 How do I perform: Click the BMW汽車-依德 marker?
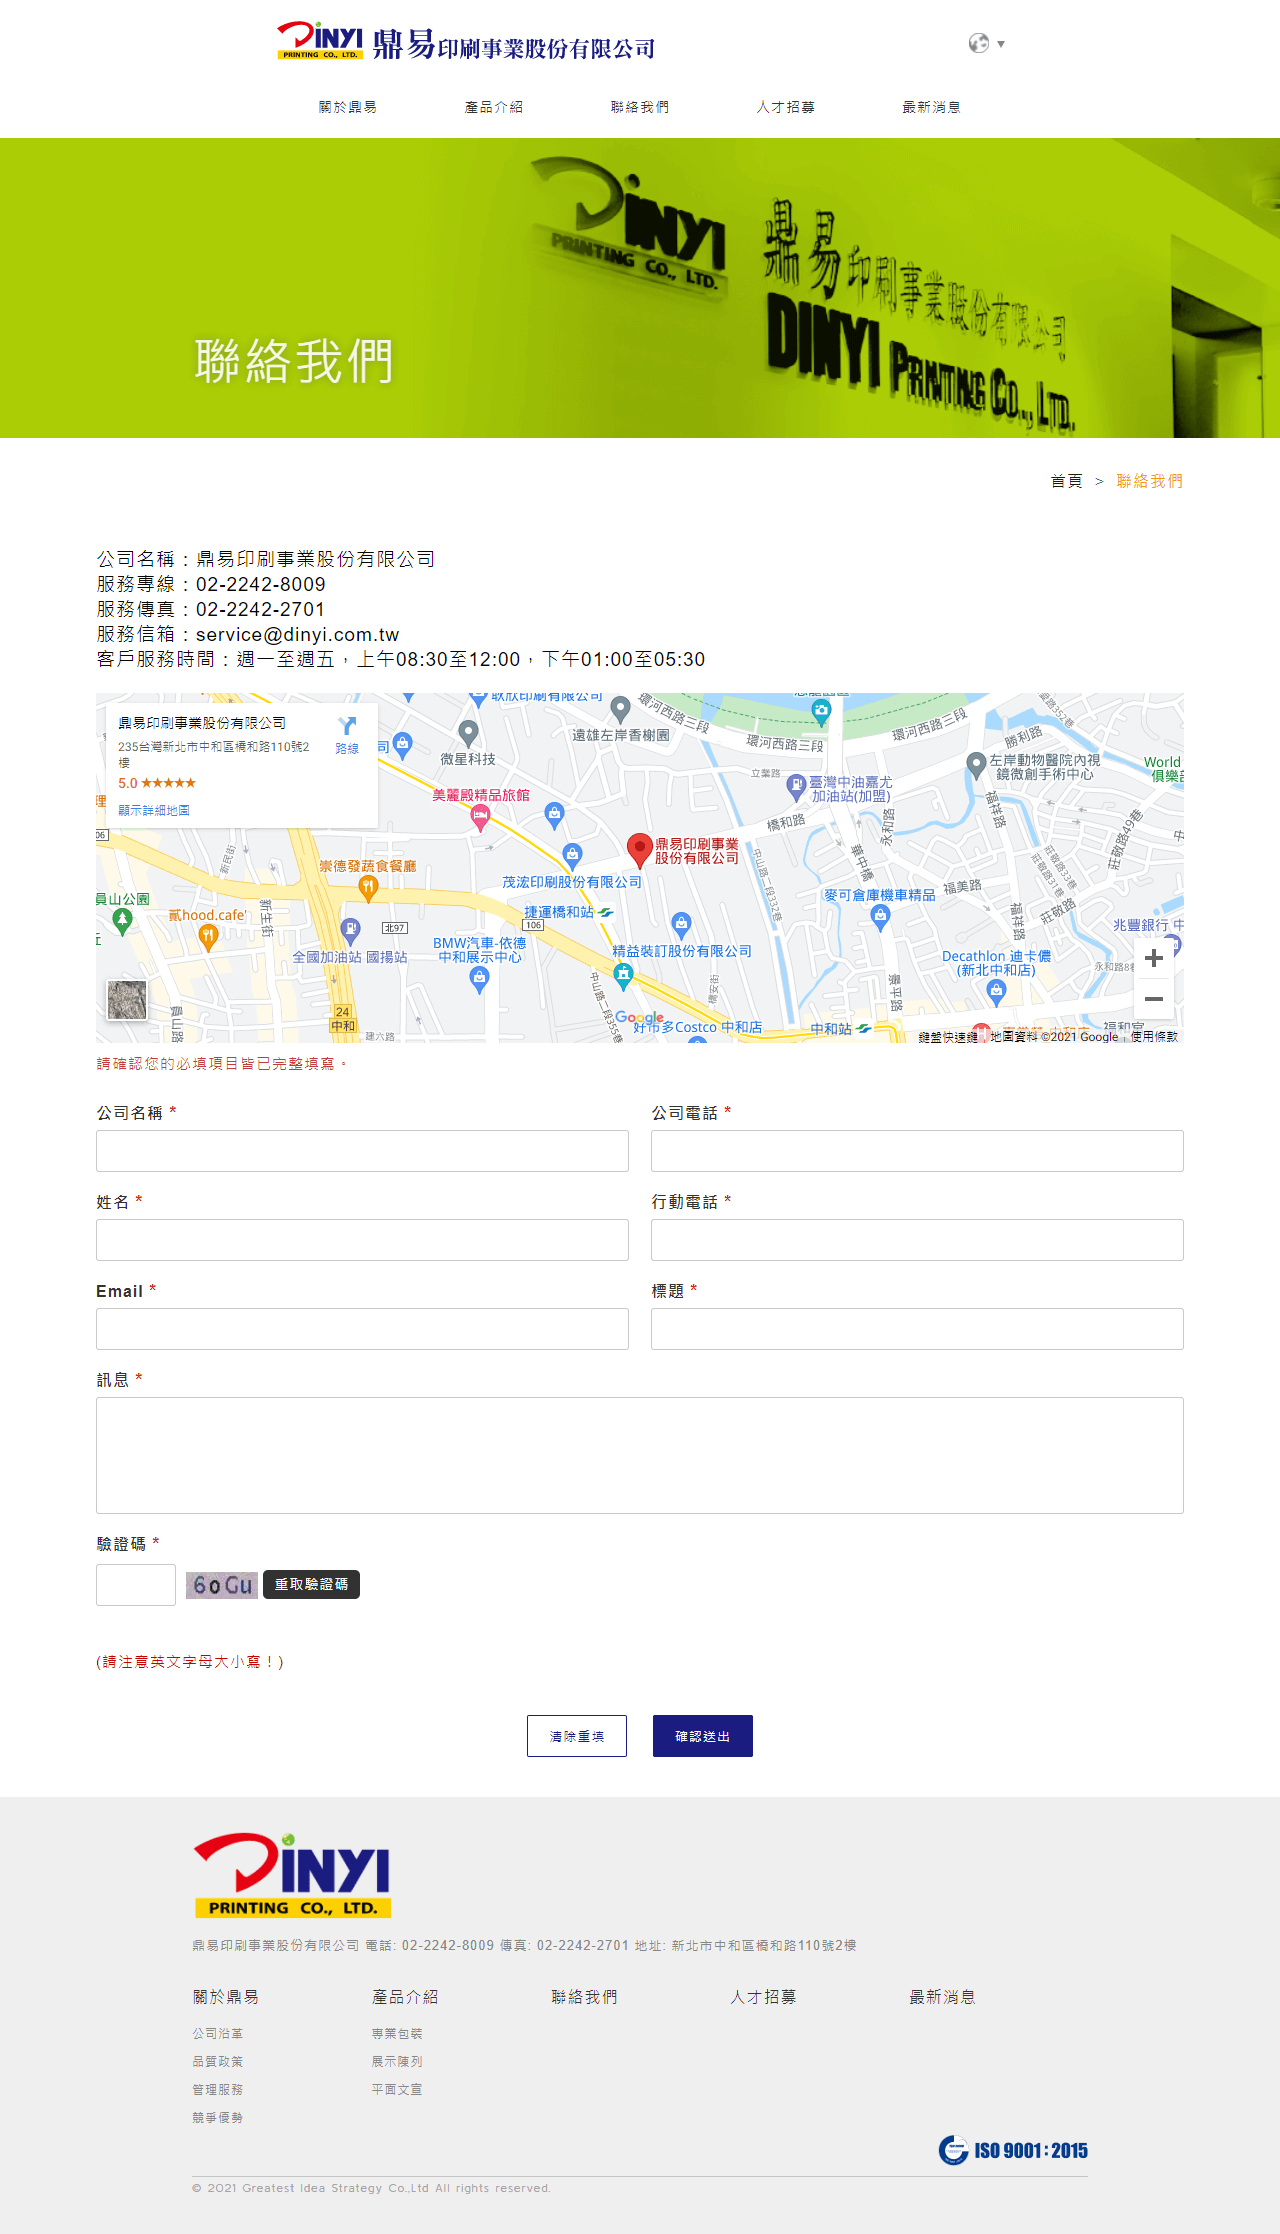click(479, 980)
